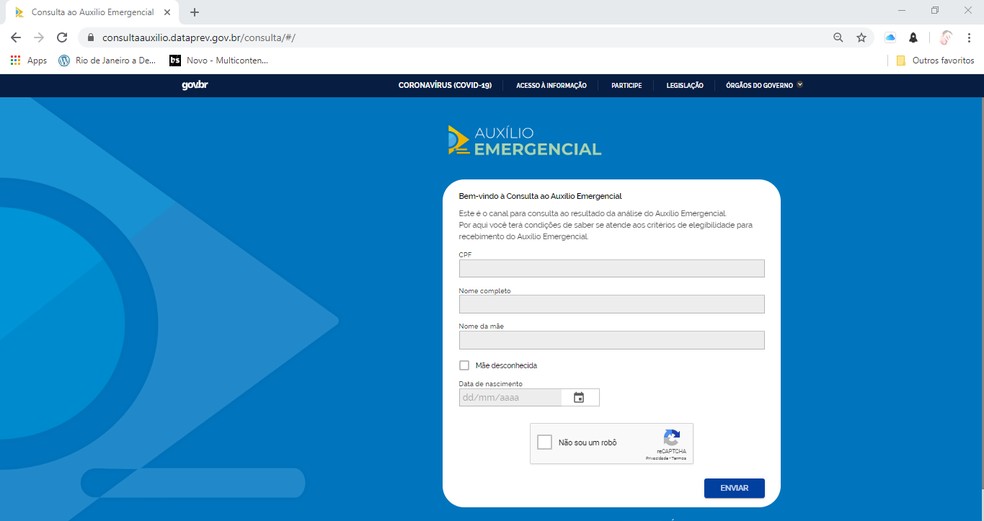Open Acesso à Informação menu item

(x=551, y=85)
